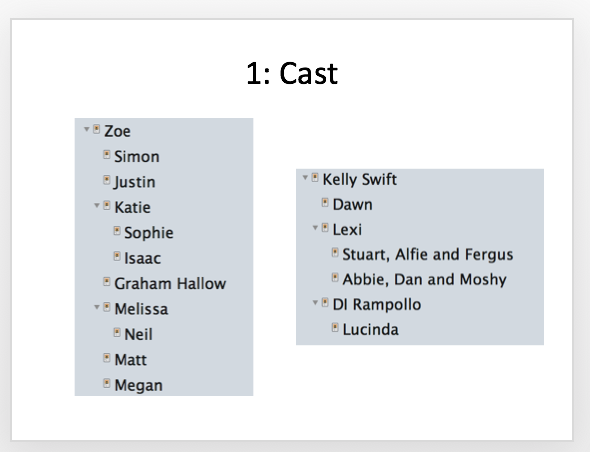Click the '1: Cast' title text
The width and height of the screenshot is (590, 452).
(x=292, y=73)
